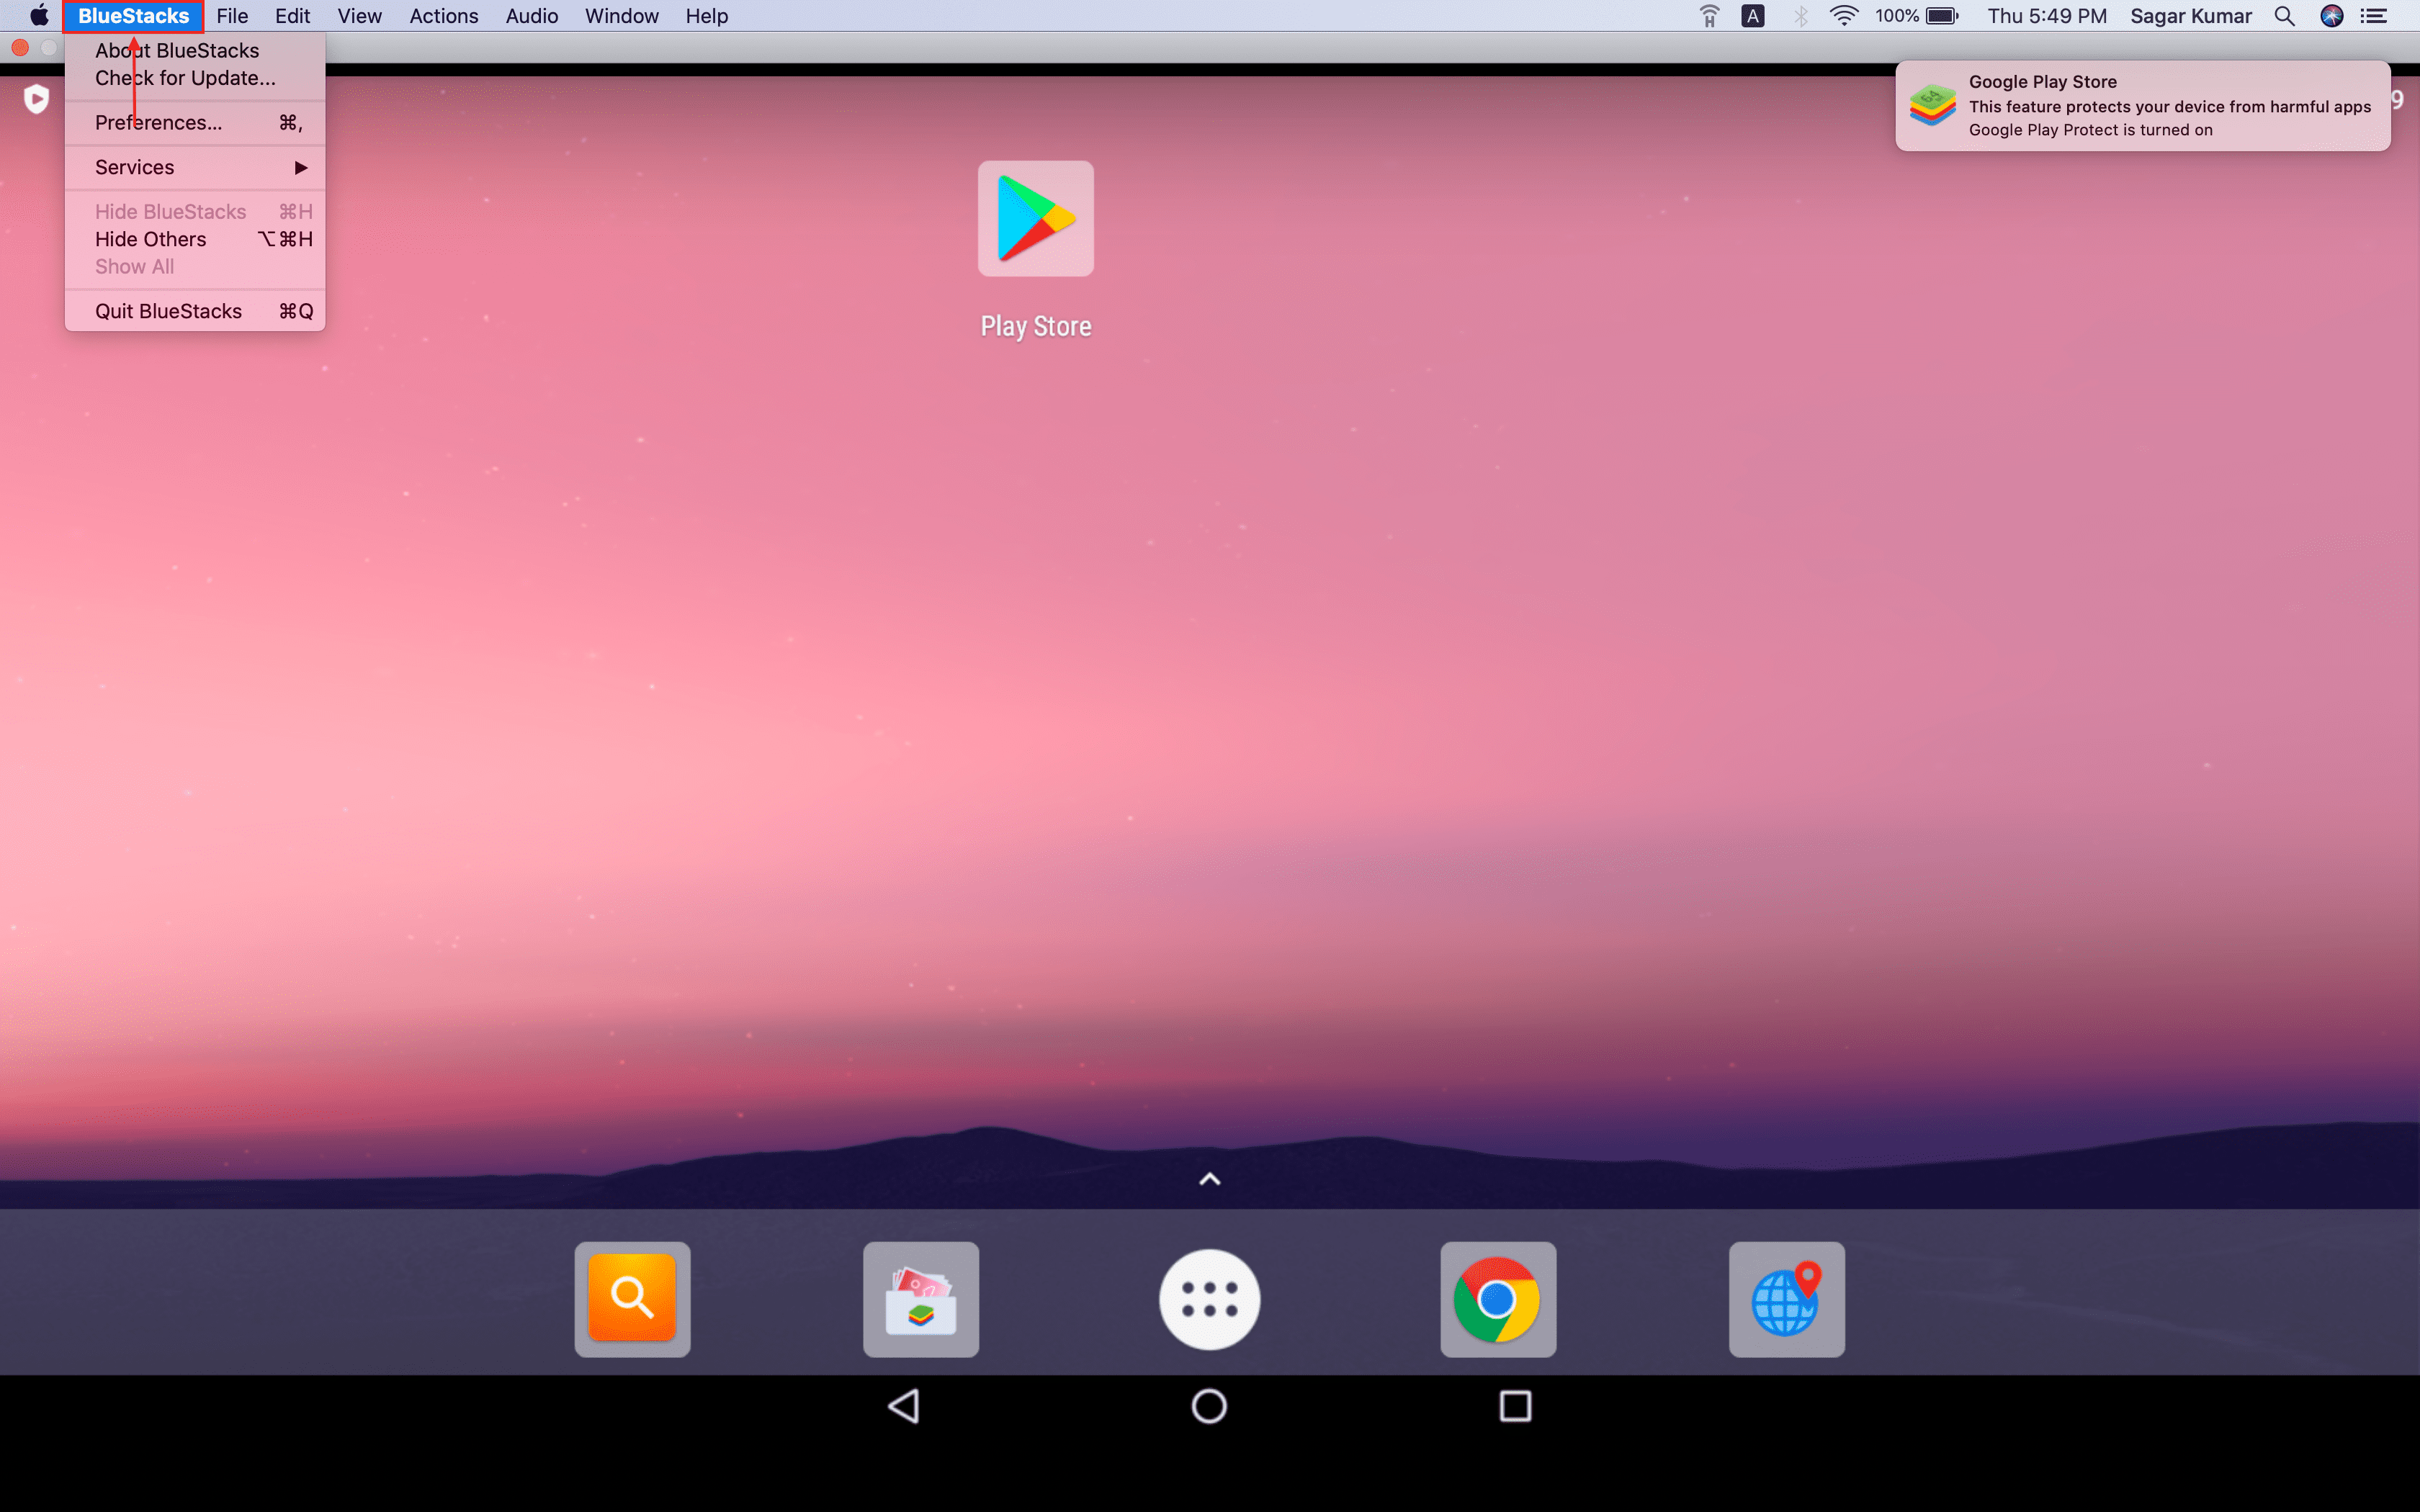Viewport: 2420px width, 1512px height.
Task: Click the BlueStacks menu bar item
Action: (x=134, y=16)
